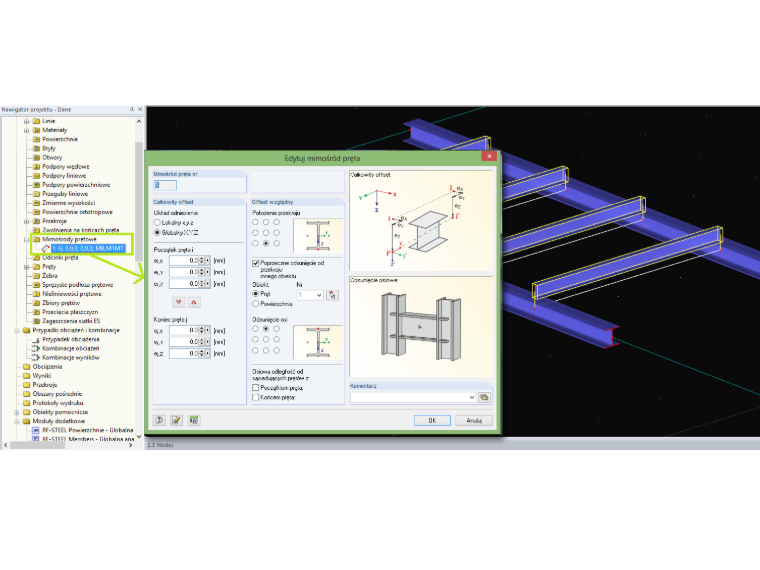Collapse the Mimośrody prętowe node

click(x=27, y=239)
